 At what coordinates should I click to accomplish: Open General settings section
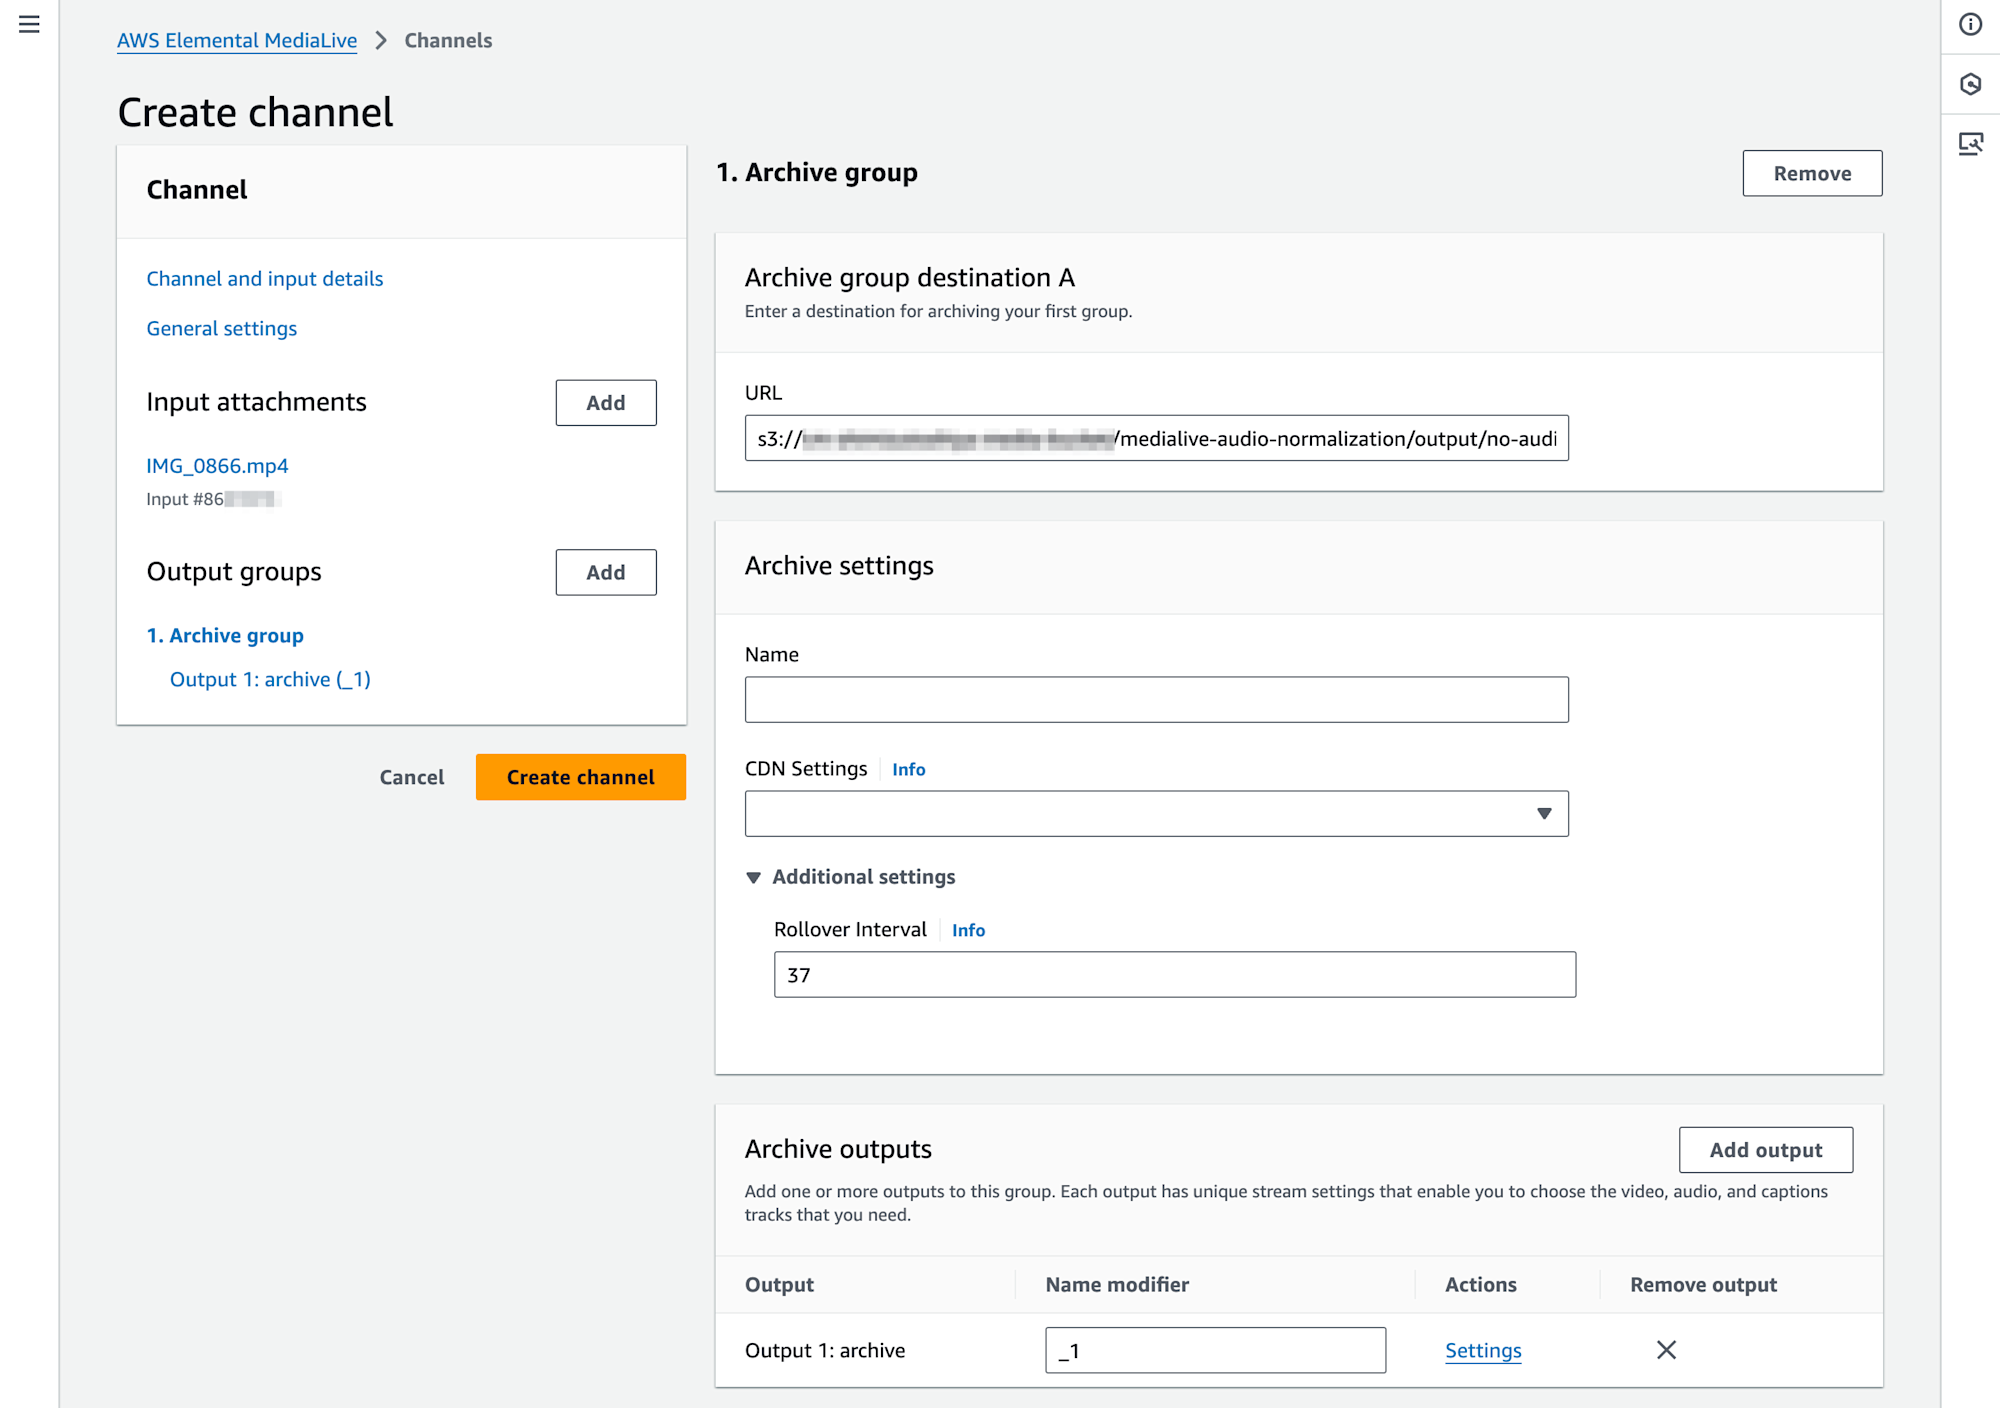tap(222, 328)
